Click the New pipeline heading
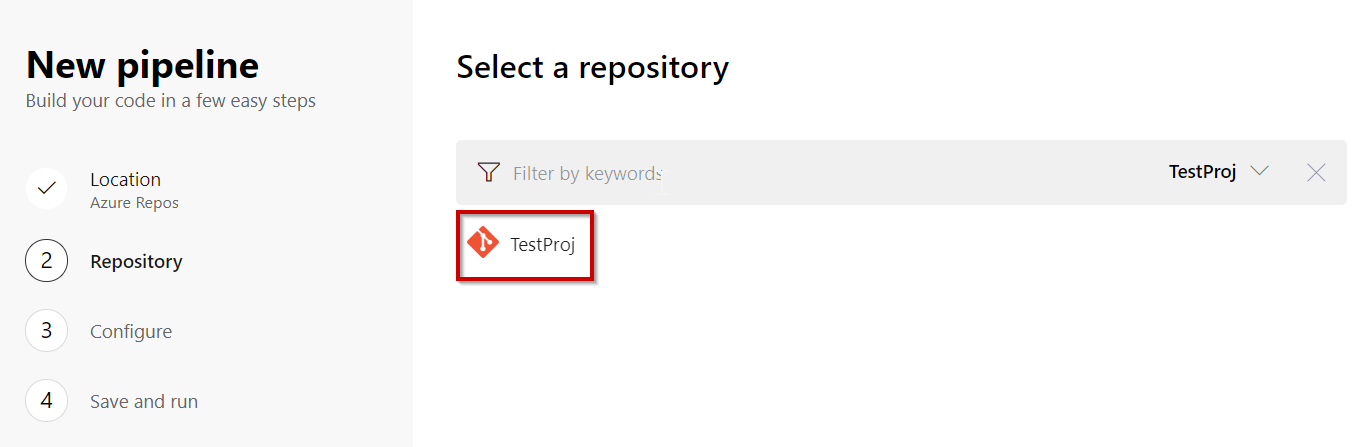The height and width of the screenshot is (447, 1367). coord(142,66)
